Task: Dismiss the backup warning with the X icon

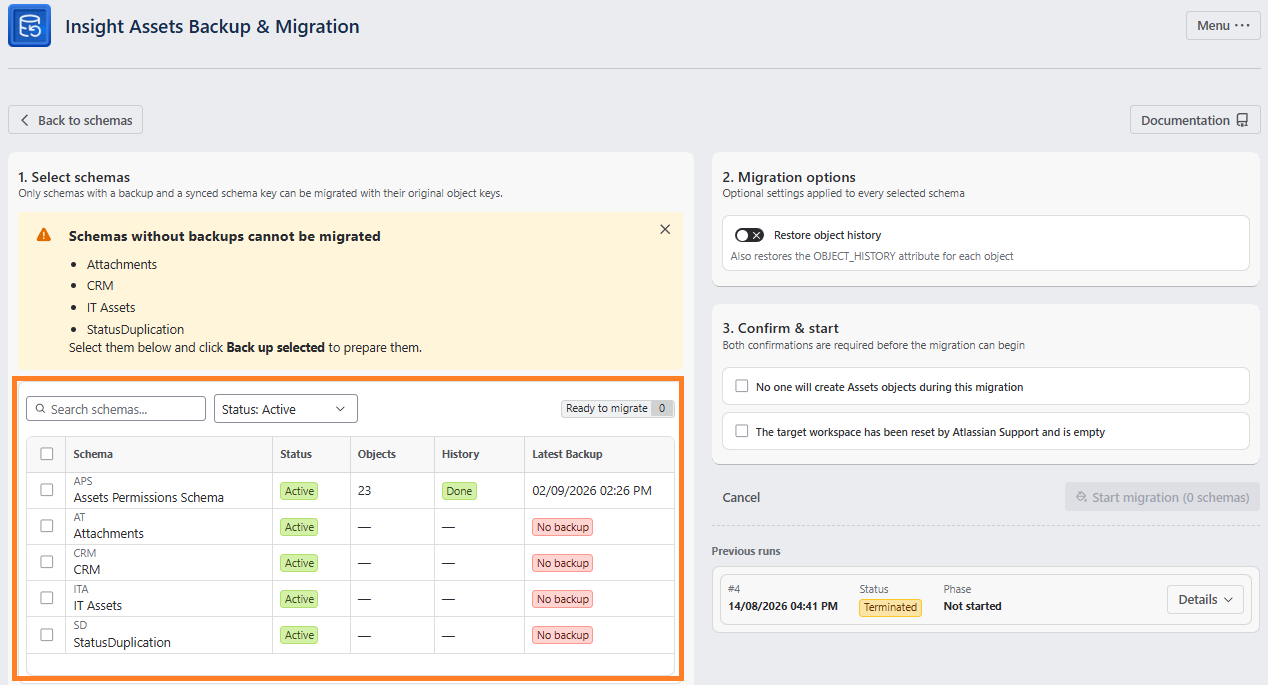Action: 665,229
